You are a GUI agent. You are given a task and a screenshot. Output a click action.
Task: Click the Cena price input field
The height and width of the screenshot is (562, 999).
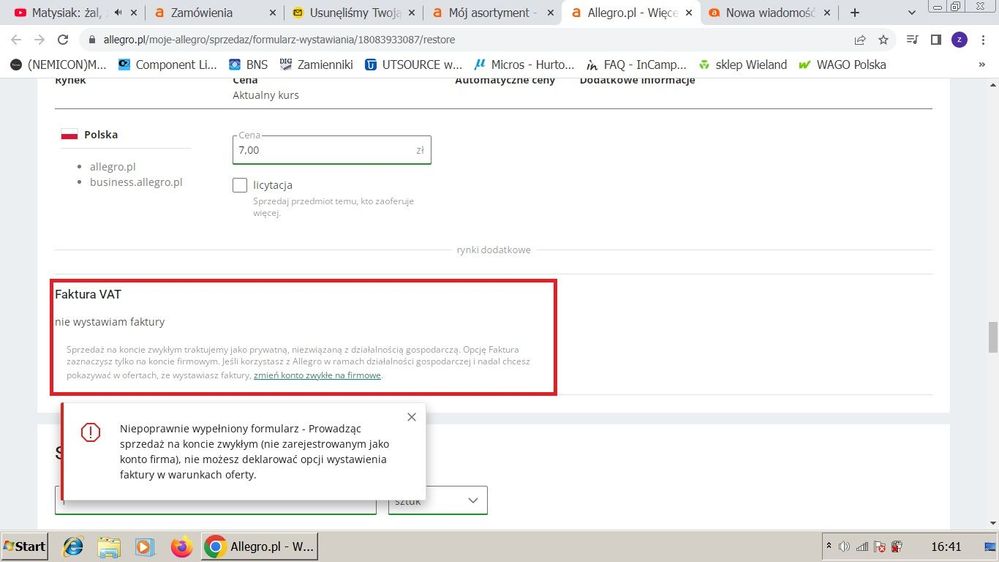point(322,150)
